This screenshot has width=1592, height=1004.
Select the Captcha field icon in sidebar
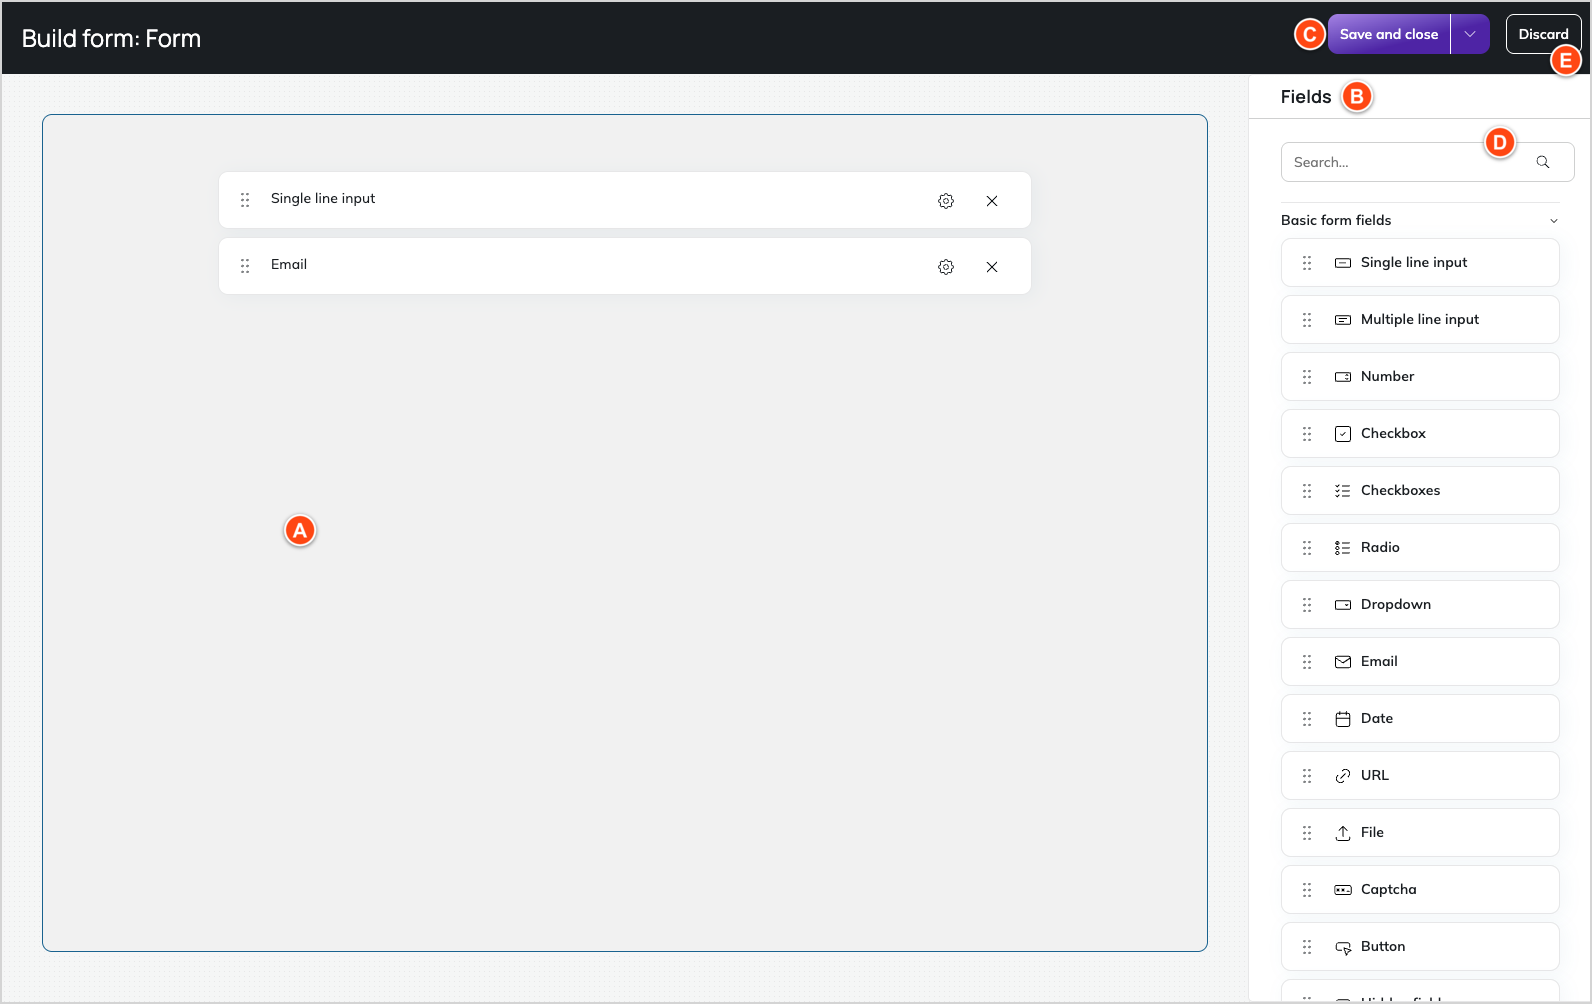[1343, 890]
